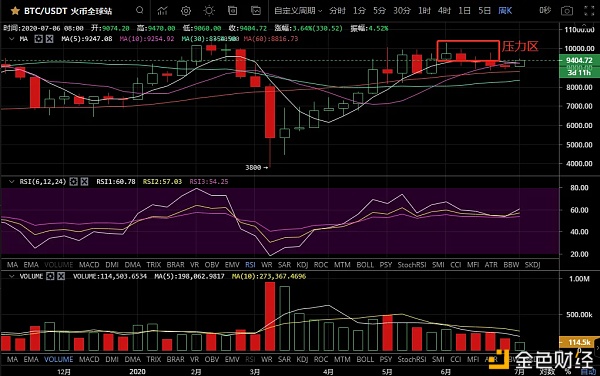The height and width of the screenshot is (376, 600).
Task: Switch RSI pane to StochRSI indicator
Action: (x=412, y=265)
